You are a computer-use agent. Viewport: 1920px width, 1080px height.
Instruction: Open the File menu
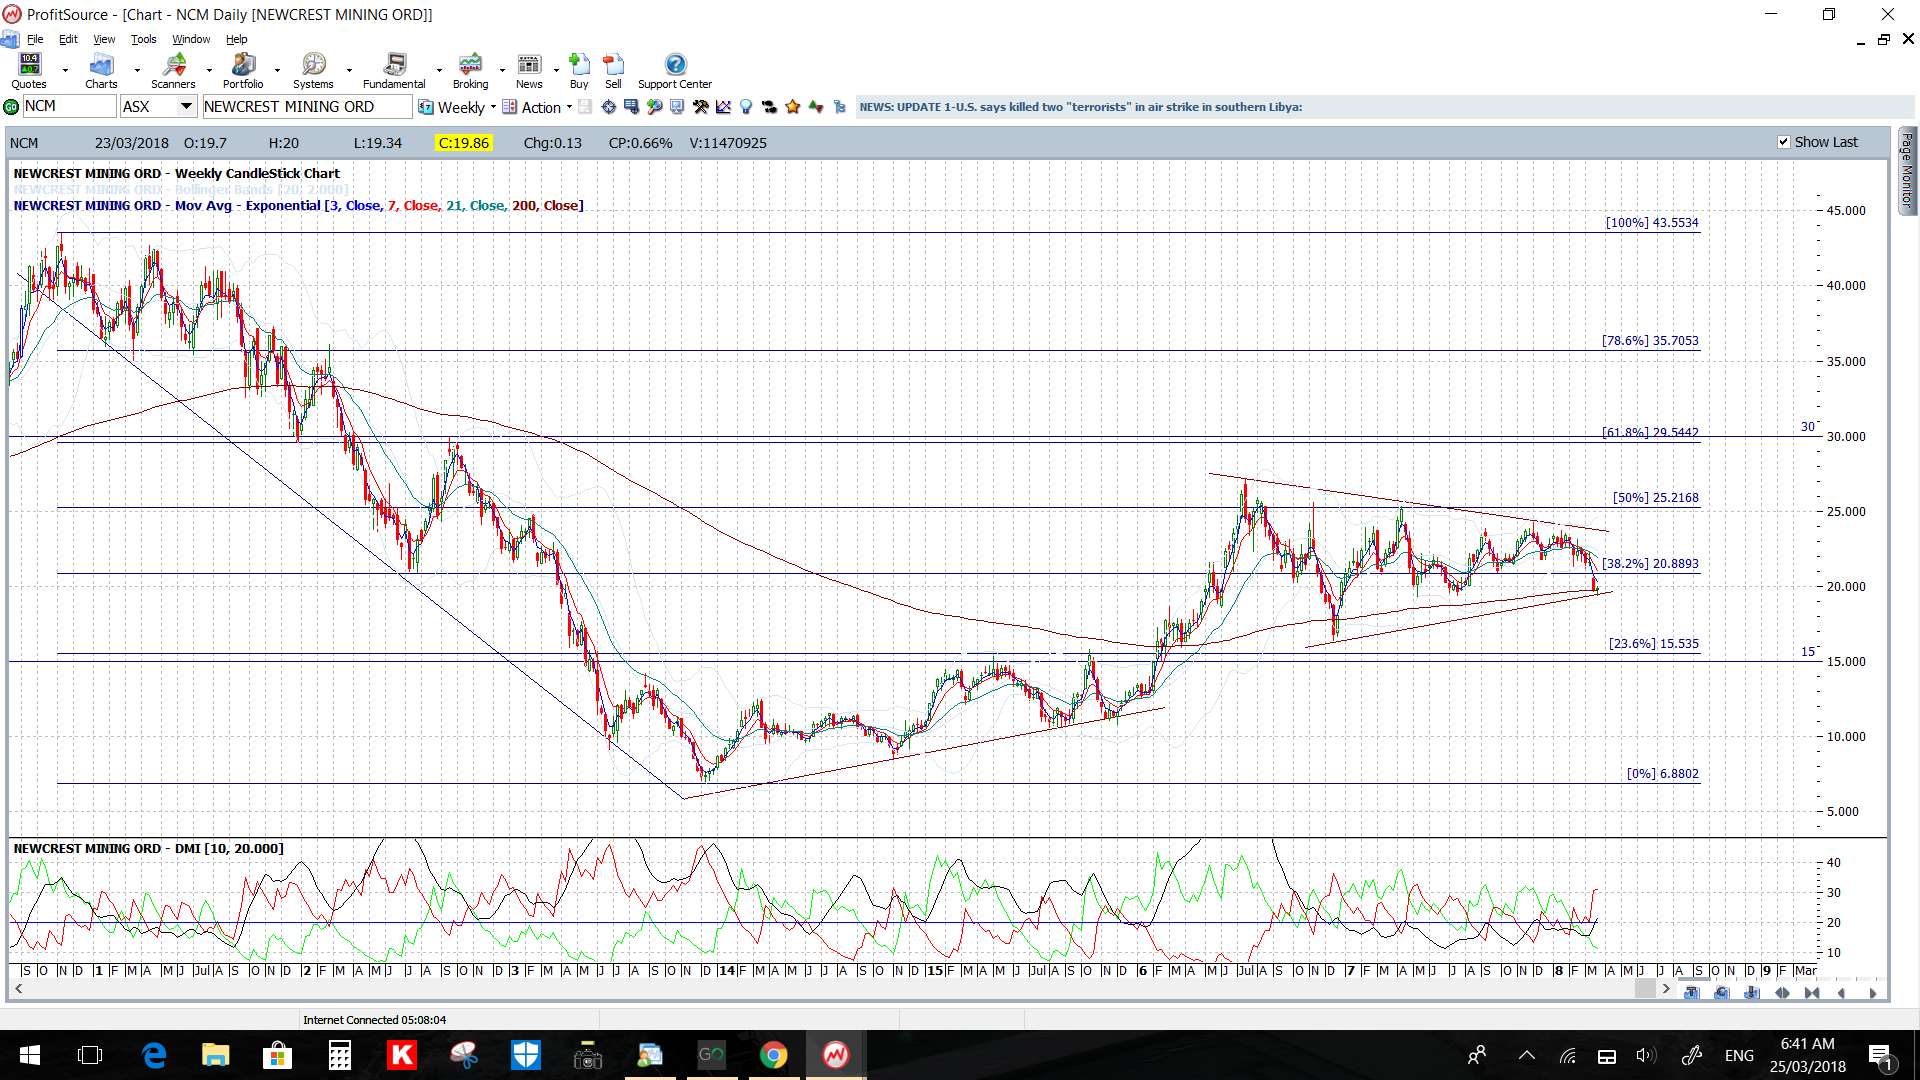(35, 39)
